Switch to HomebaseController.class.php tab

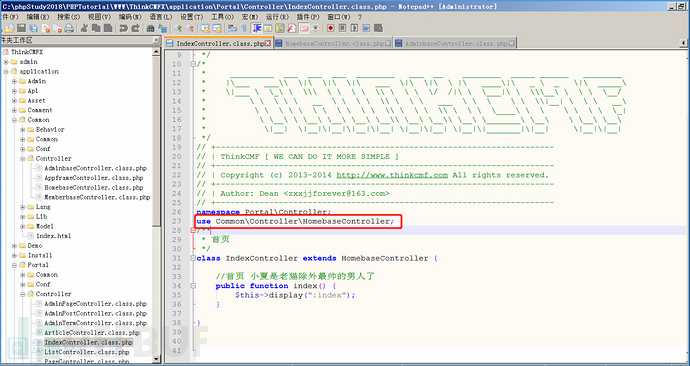click(x=333, y=44)
